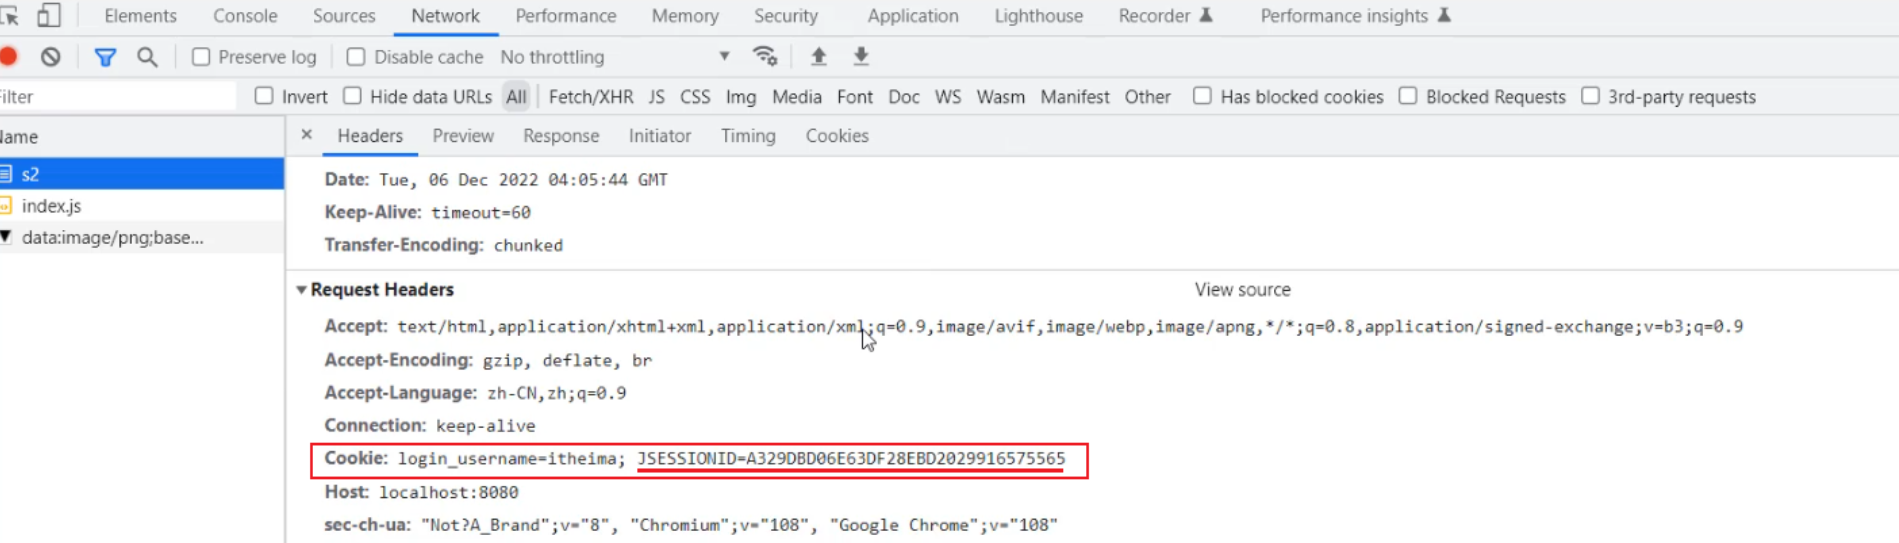
Task: Open the Response sub-tab
Action: click(561, 136)
